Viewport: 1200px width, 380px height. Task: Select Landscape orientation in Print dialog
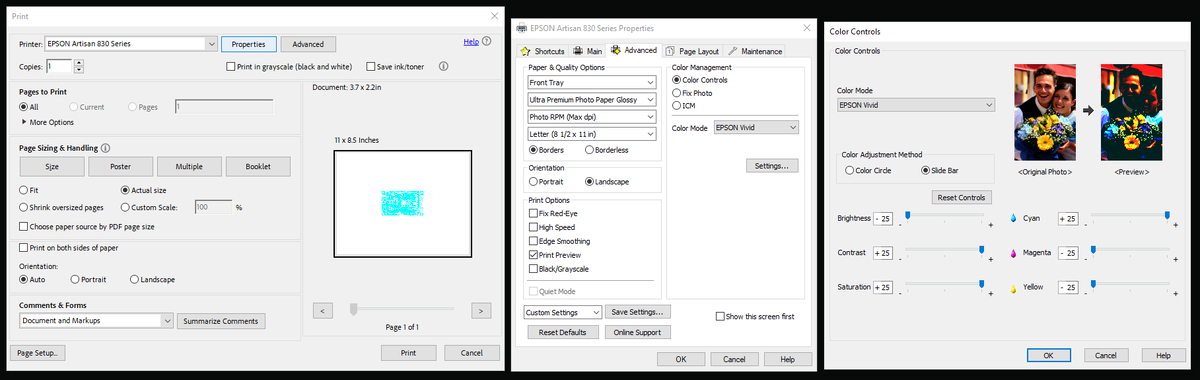(134, 279)
